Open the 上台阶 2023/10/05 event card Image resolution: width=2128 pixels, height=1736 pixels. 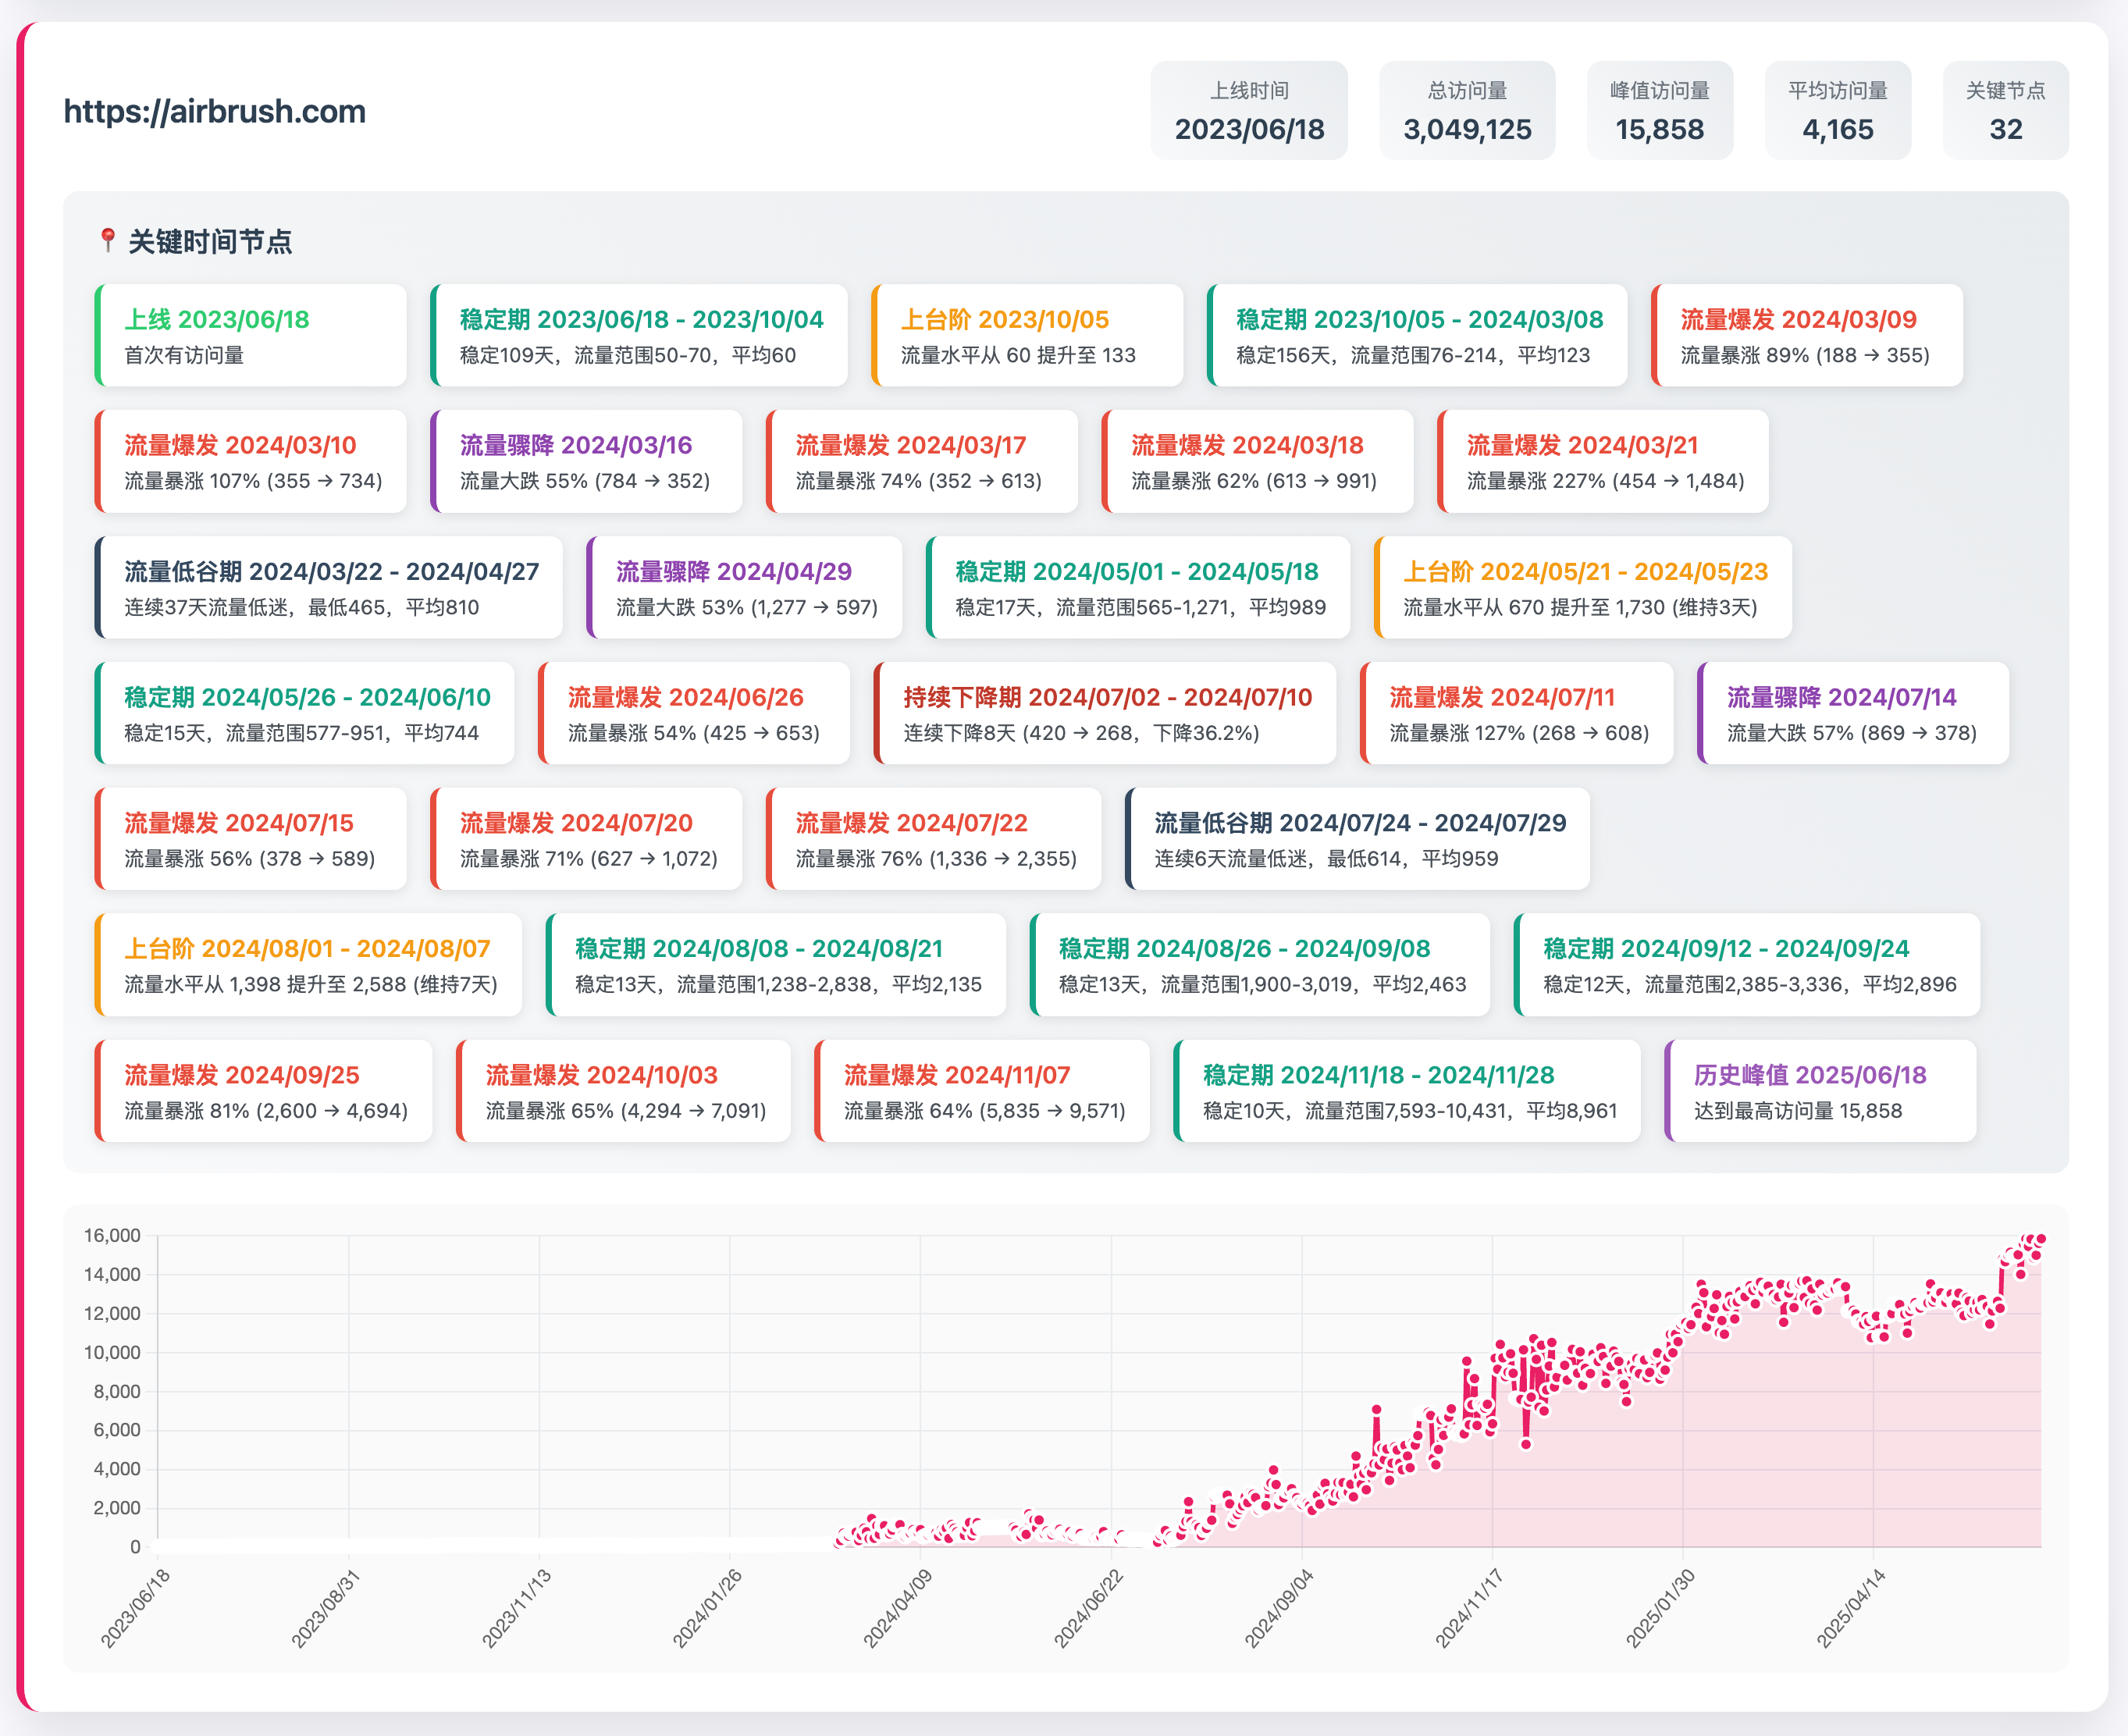point(1027,335)
